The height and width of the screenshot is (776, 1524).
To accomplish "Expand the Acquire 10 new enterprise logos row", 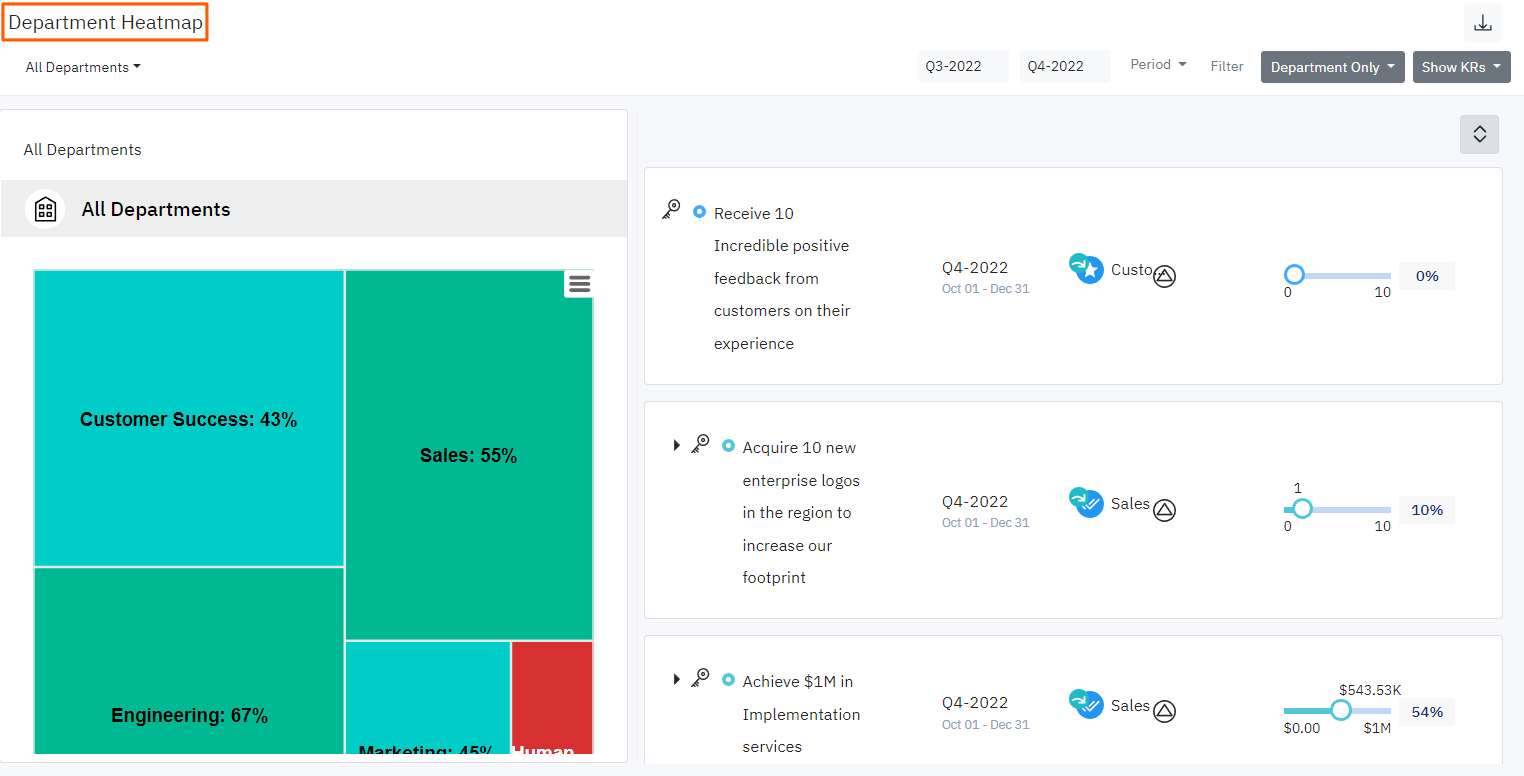I will coord(677,445).
